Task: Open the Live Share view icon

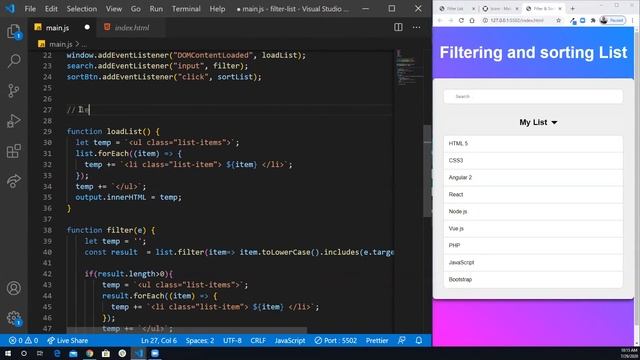Action: coord(13,181)
